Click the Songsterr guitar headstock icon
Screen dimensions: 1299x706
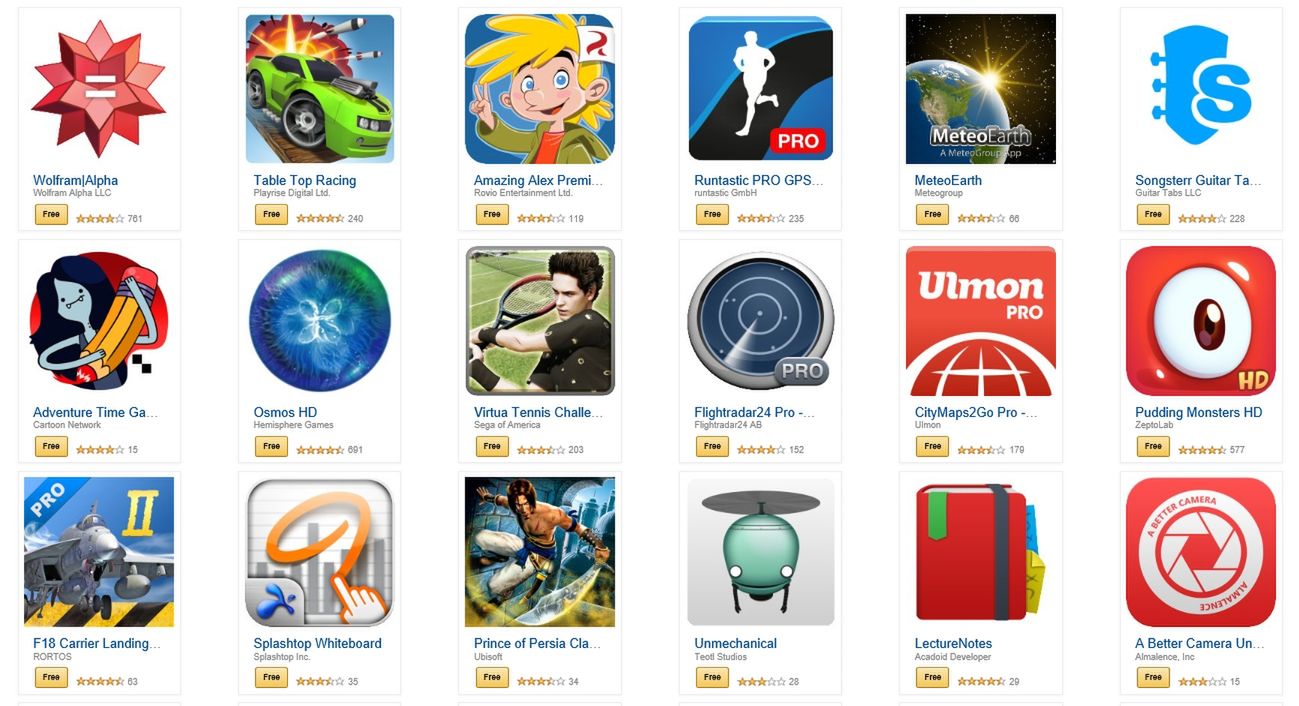1201,89
